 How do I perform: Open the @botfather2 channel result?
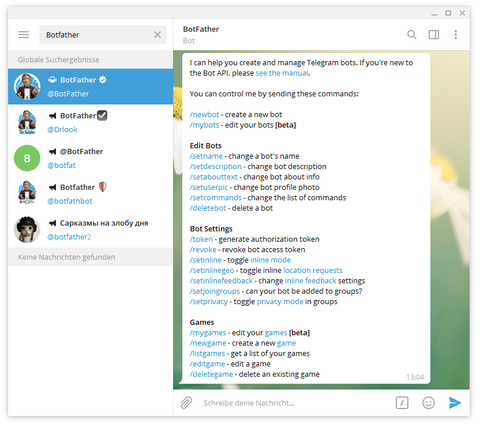coord(91,229)
